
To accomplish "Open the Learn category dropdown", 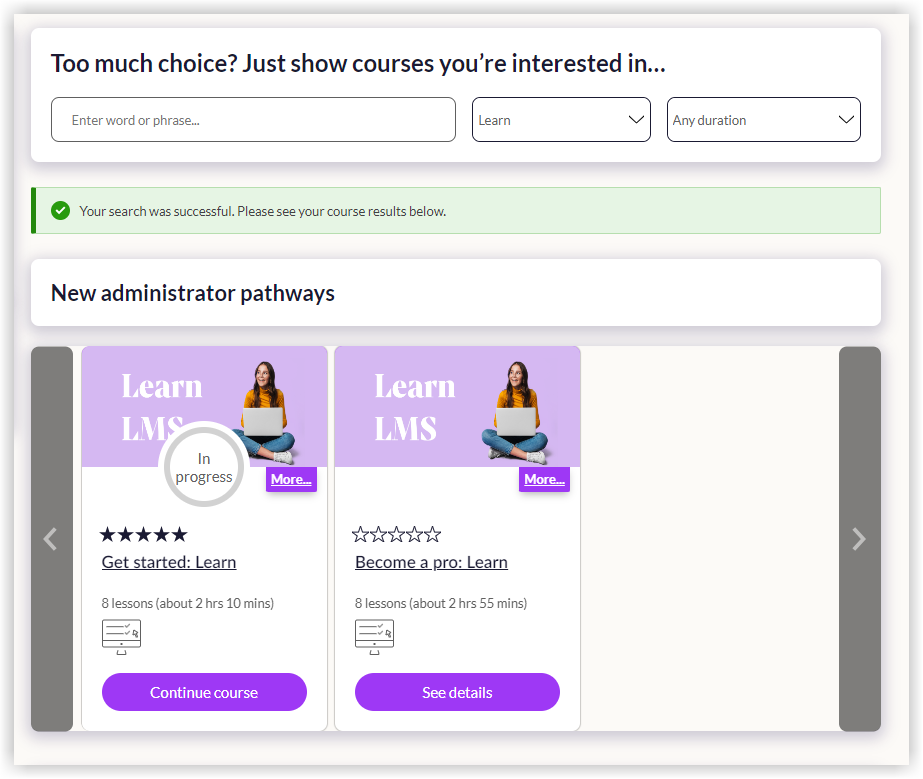I will point(561,120).
